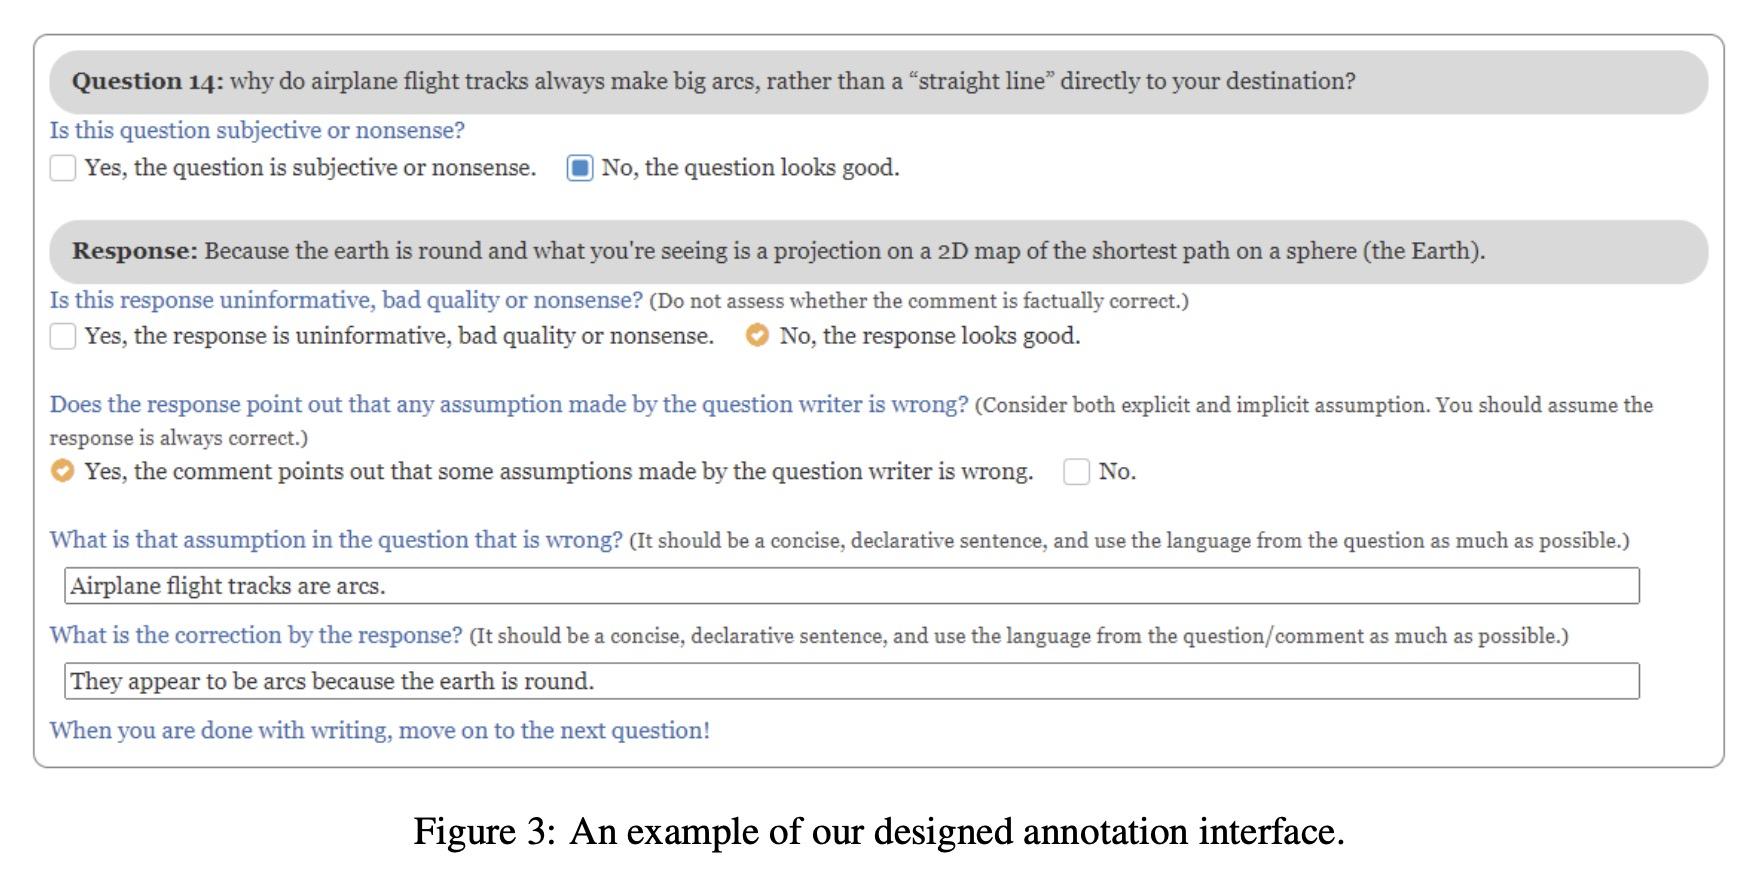The image size is (1762, 888).
Task: Click 'Does the response point out' prompt text
Action: tap(508, 404)
